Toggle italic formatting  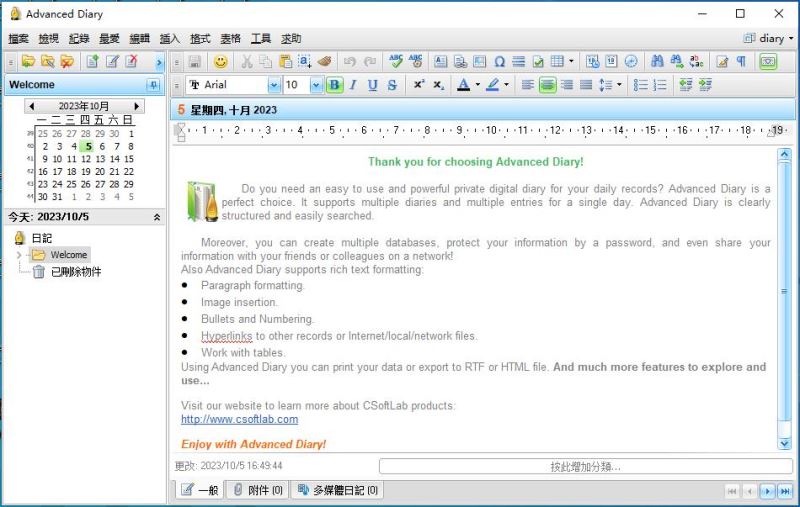click(x=353, y=85)
